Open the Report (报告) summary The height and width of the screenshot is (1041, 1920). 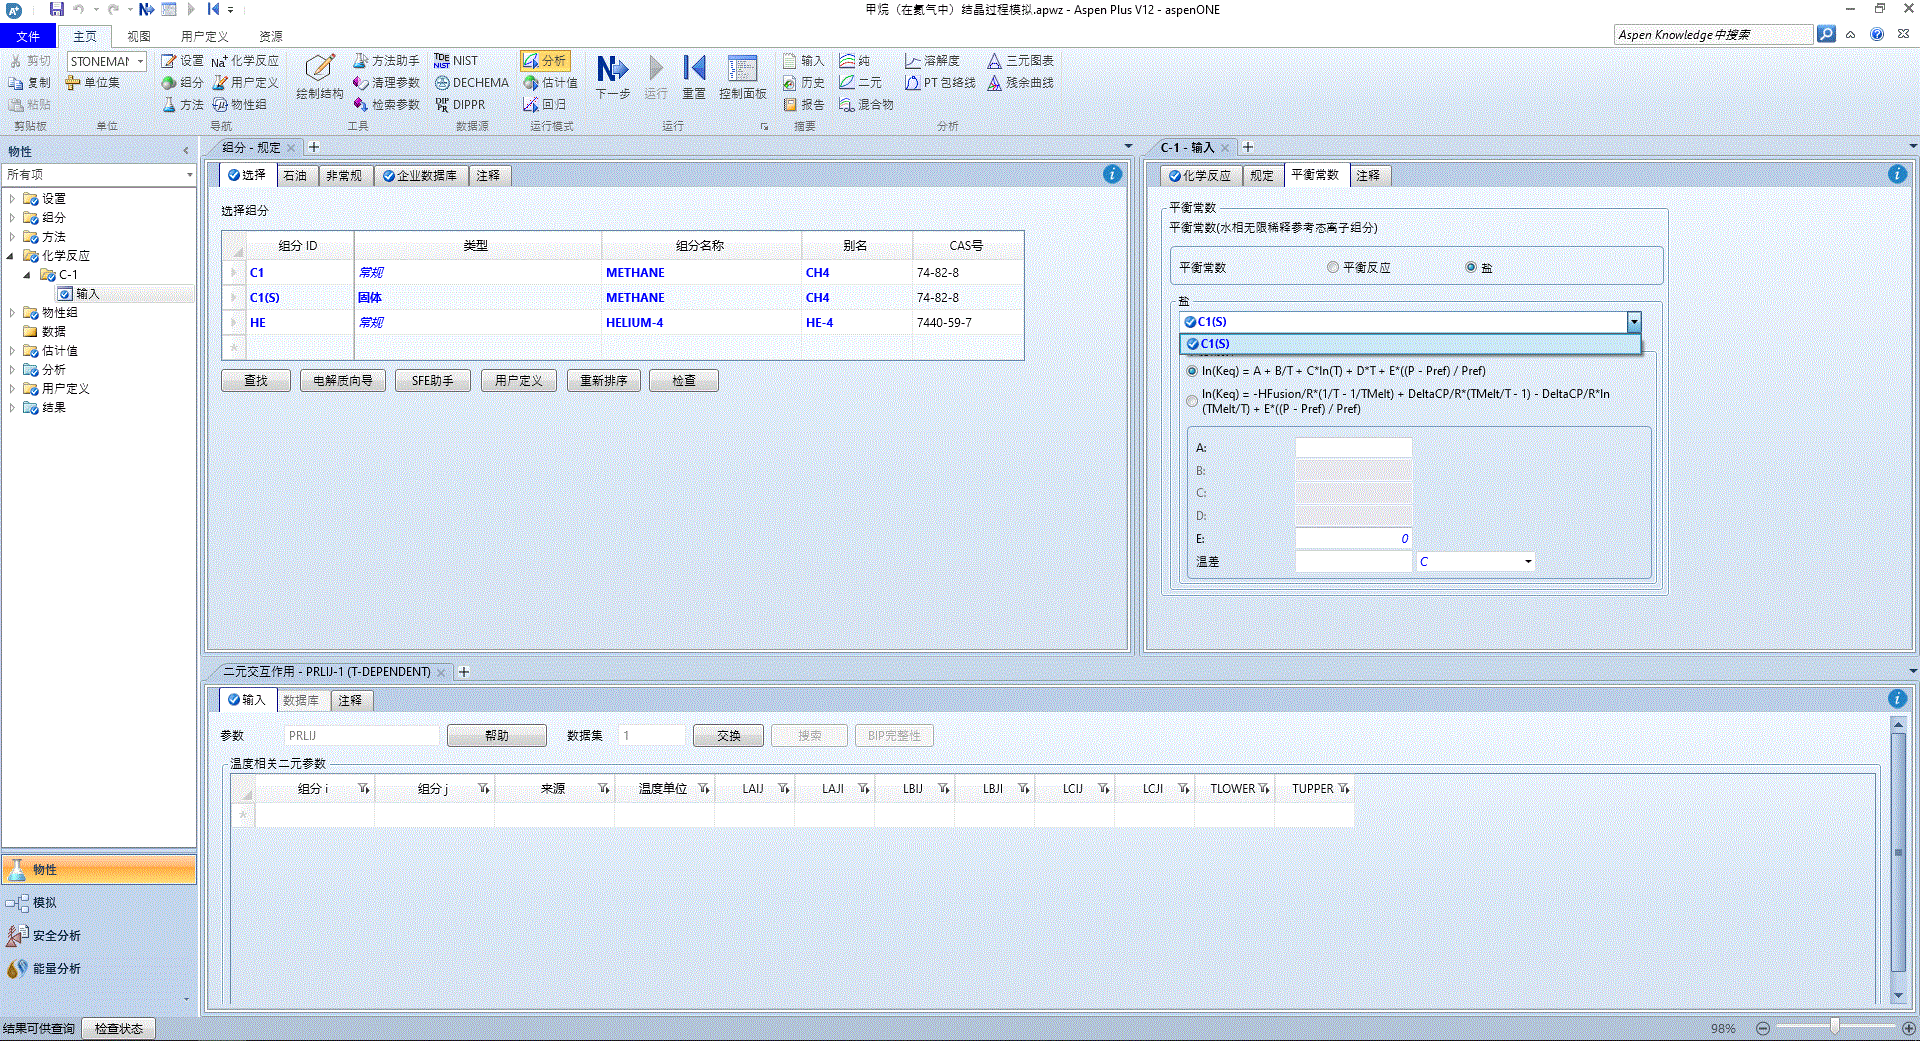804,105
